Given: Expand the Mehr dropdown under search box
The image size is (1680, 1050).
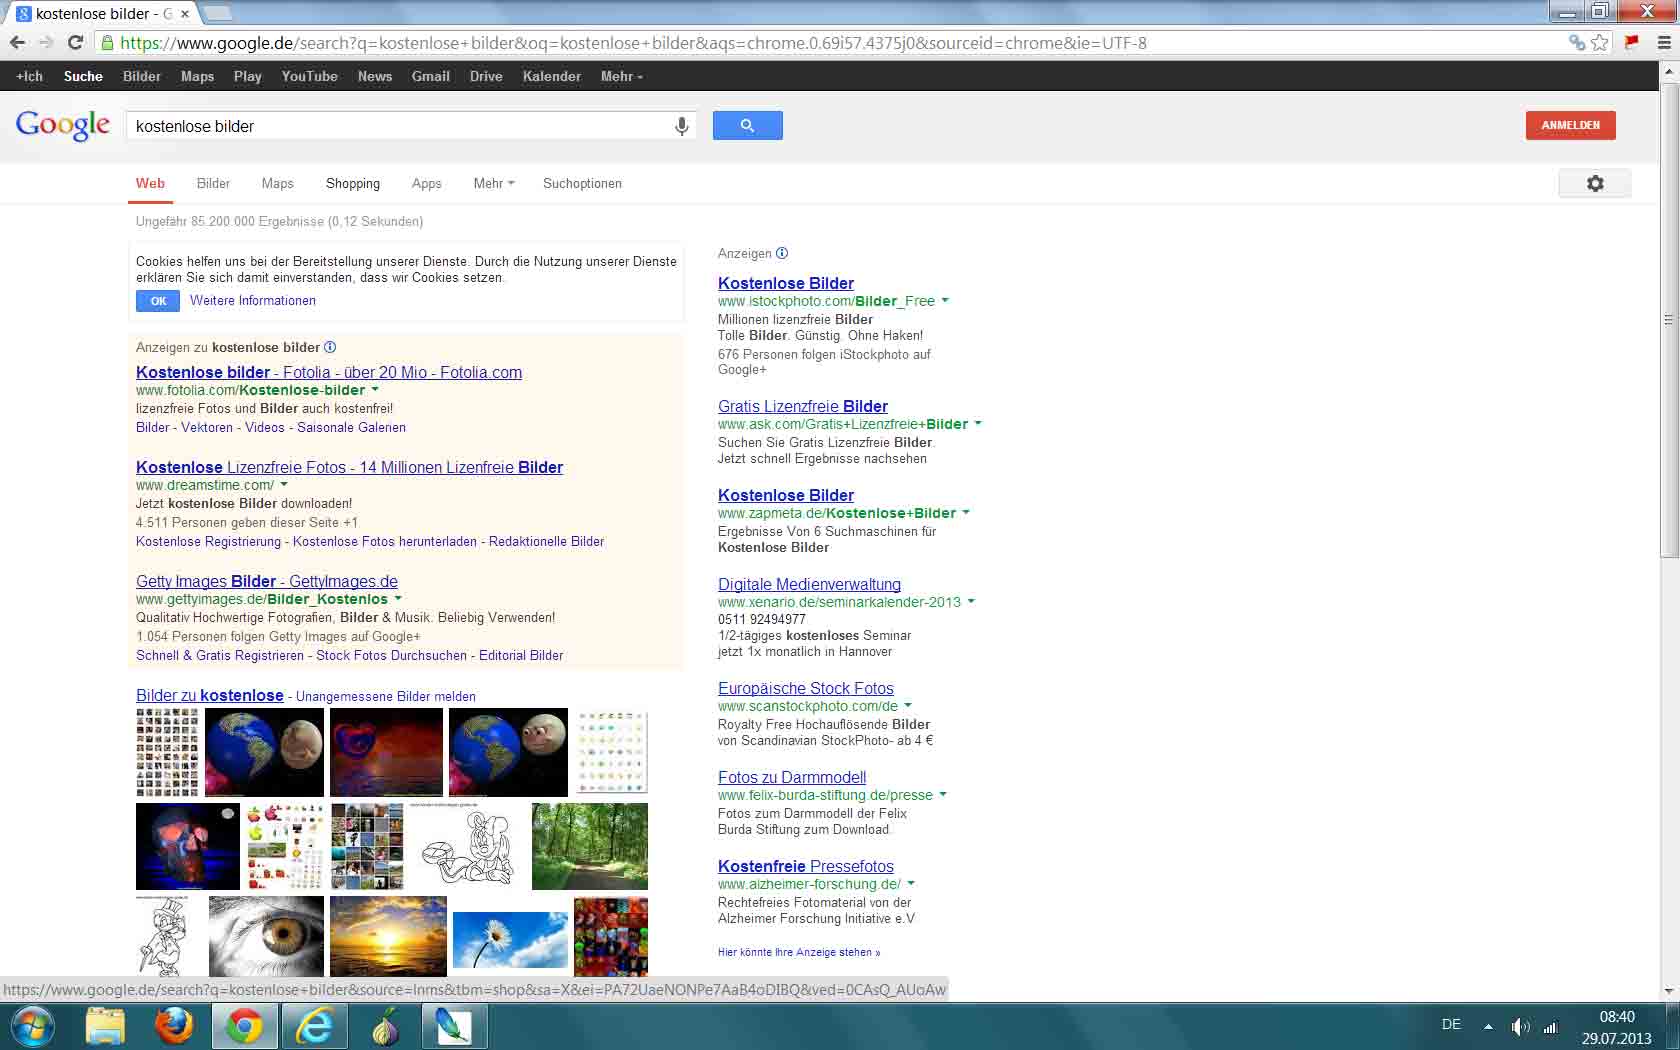Looking at the screenshot, I should click(x=494, y=183).
